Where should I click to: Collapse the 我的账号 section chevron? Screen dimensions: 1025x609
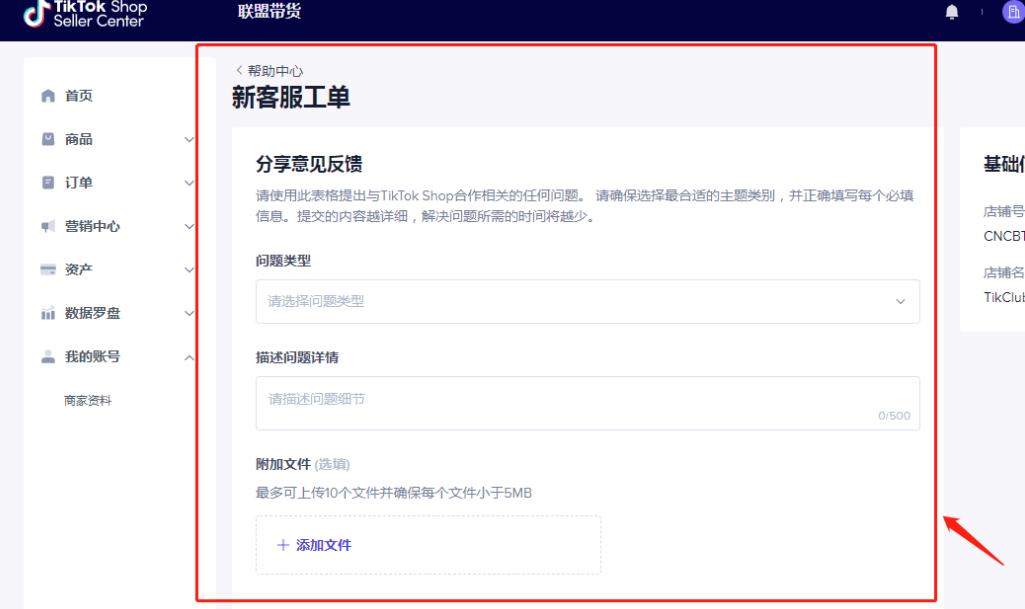[189, 357]
